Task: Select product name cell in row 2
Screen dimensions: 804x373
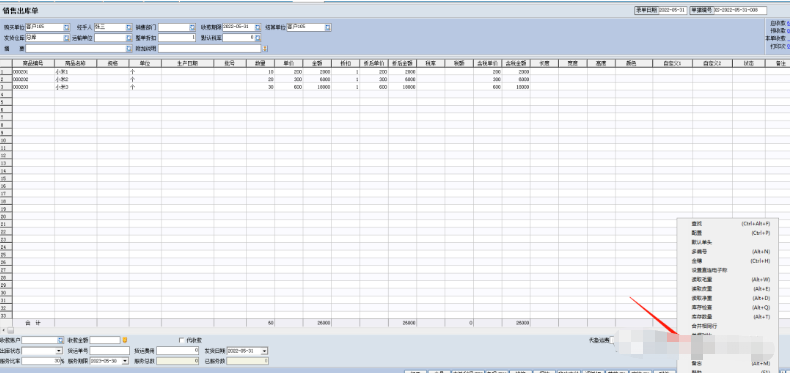Action: click(x=75, y=80)
